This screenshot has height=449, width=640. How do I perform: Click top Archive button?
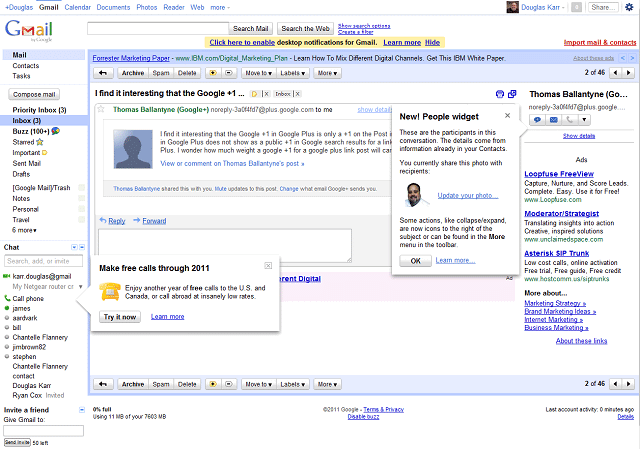pos(133,73)
